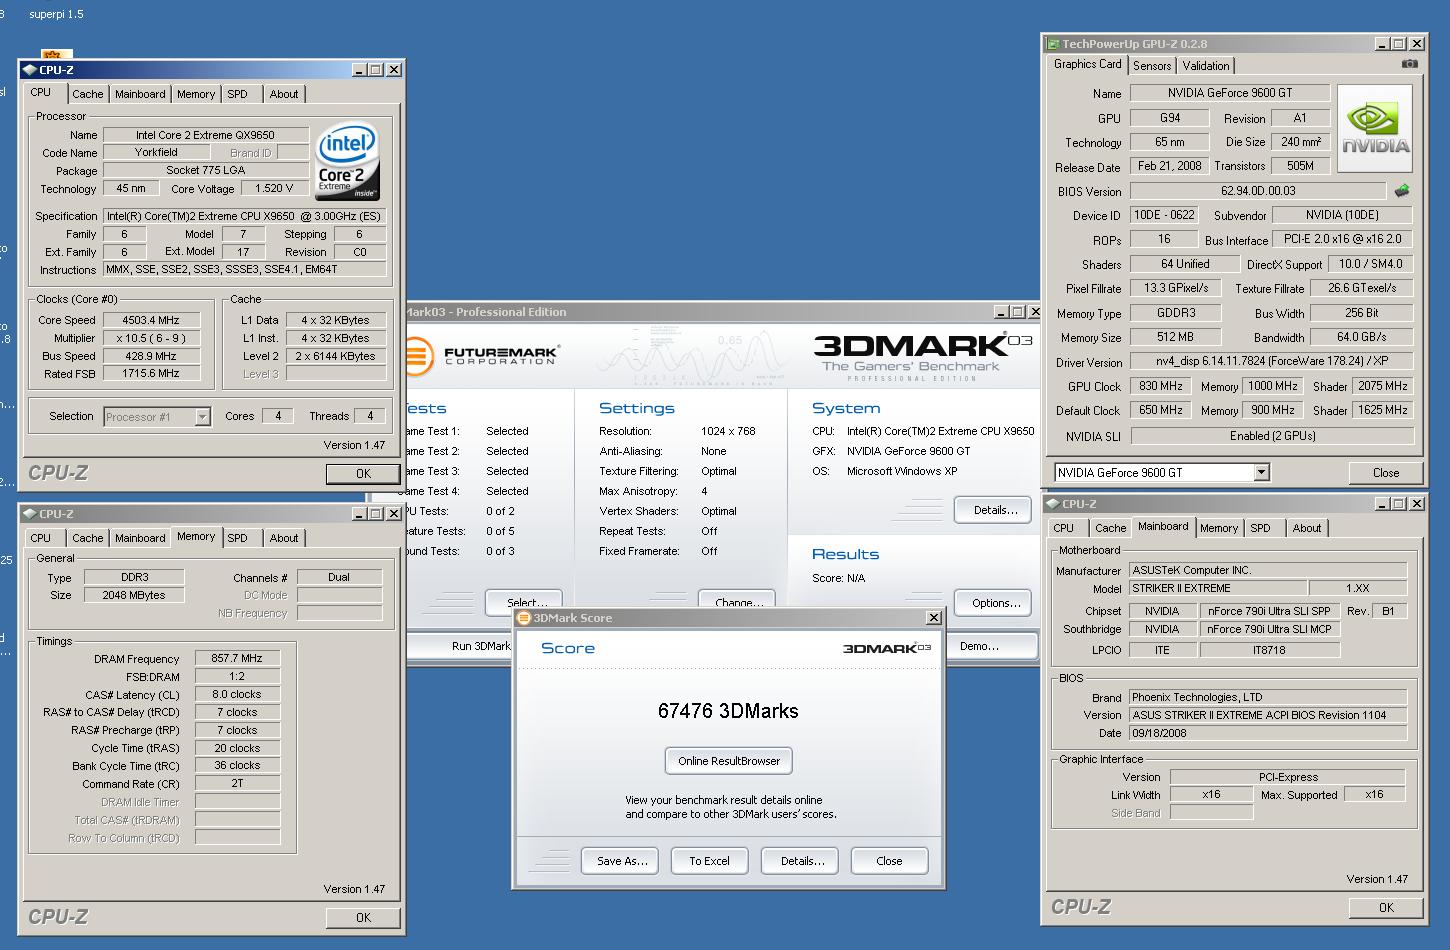Click the Memory Size value 2048 MBytes
1450x950 pixels.
click(134, 595)
